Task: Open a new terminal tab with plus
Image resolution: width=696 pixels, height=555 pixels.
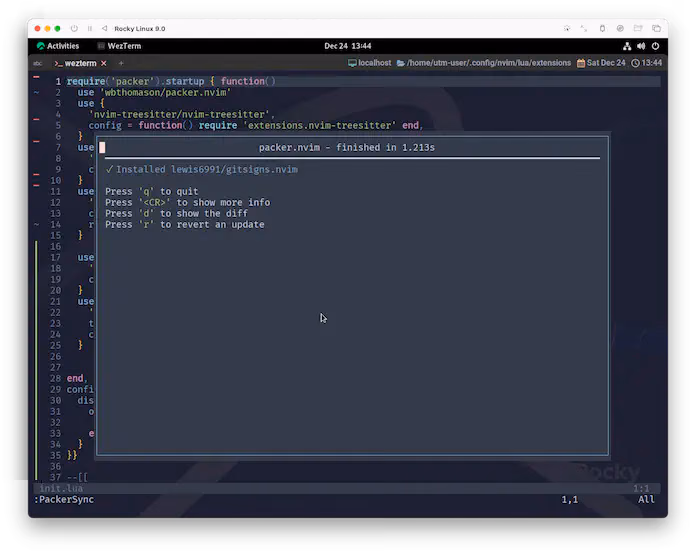Action: click(121, 63)
